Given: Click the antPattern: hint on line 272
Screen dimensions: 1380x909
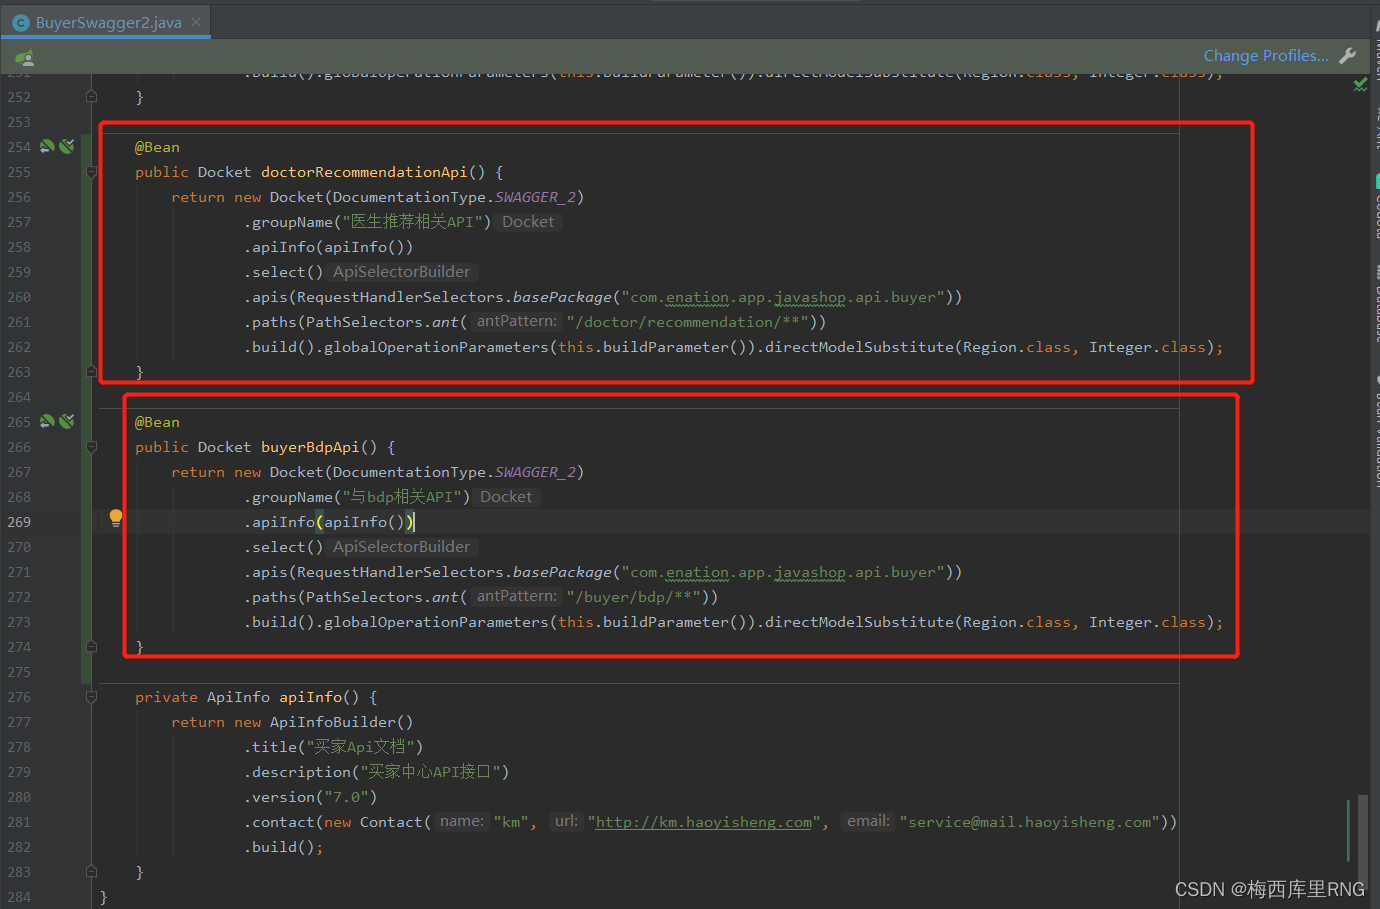Looking at the screenshot, I should (x=517, y=597).
